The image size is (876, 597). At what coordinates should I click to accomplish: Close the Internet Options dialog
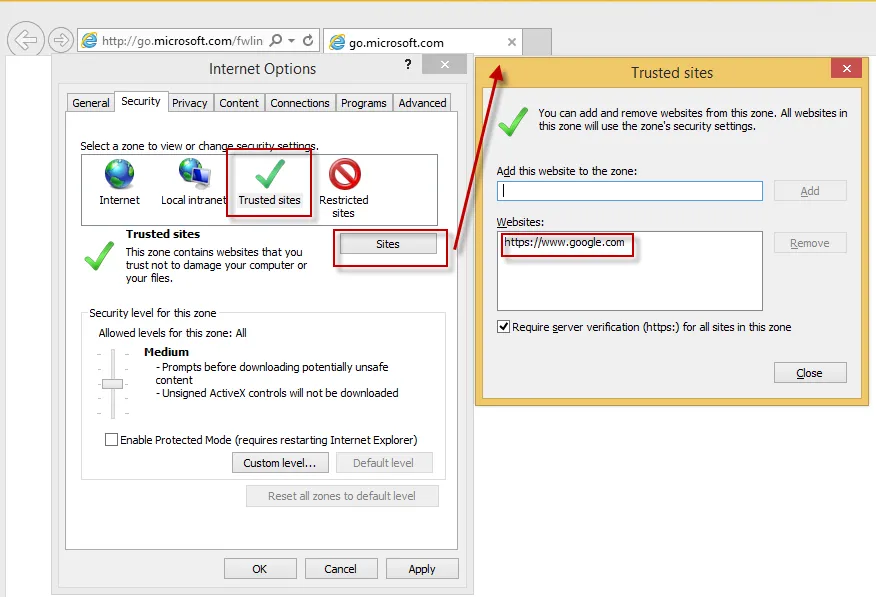pos(444,64)
